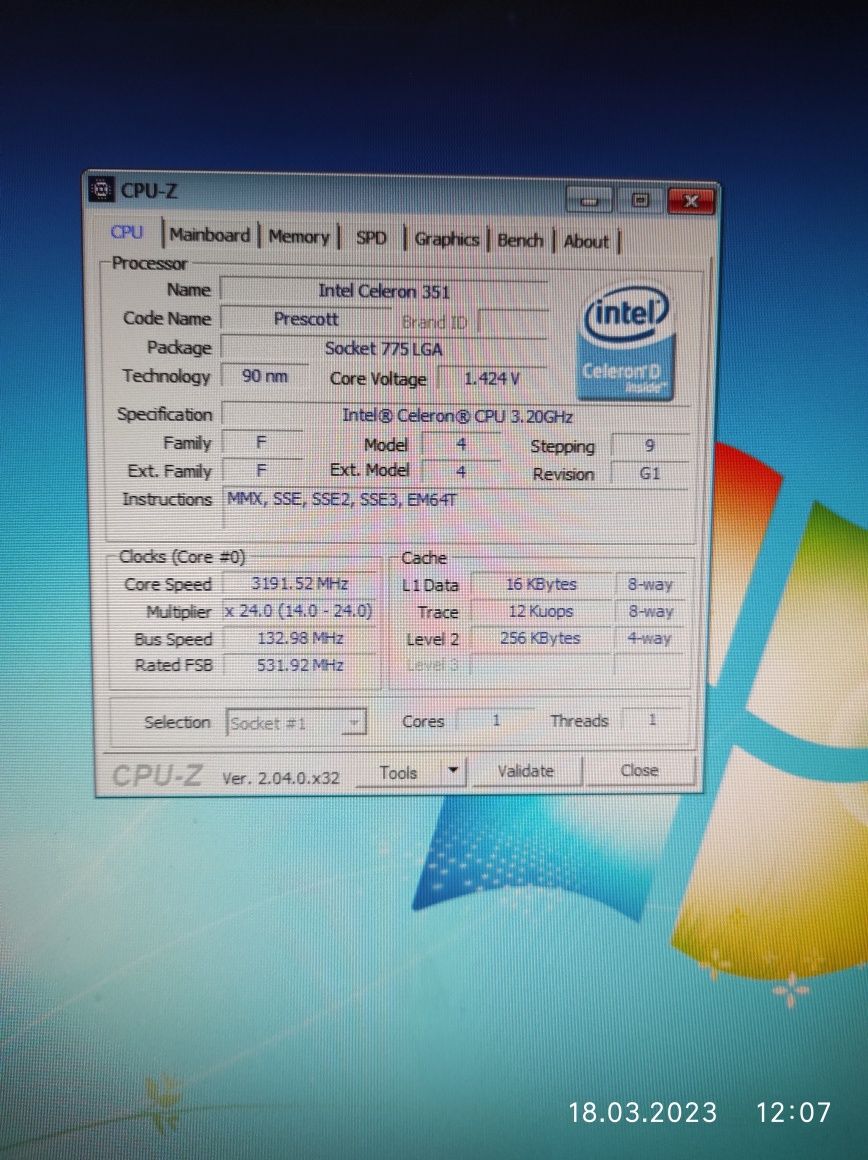Screen dimensions: 868x1160
Task: Click the CPU-Z app icon in title bar
Action: tap(101, 190)
